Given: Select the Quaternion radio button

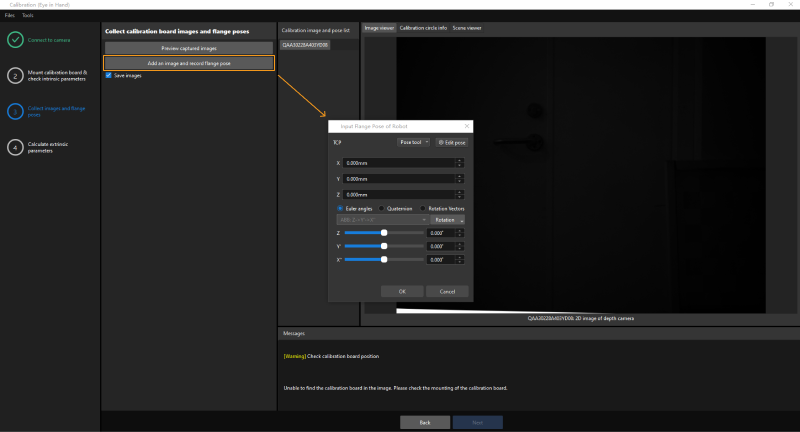Looking at the screenshot, I should pos(381,208).
